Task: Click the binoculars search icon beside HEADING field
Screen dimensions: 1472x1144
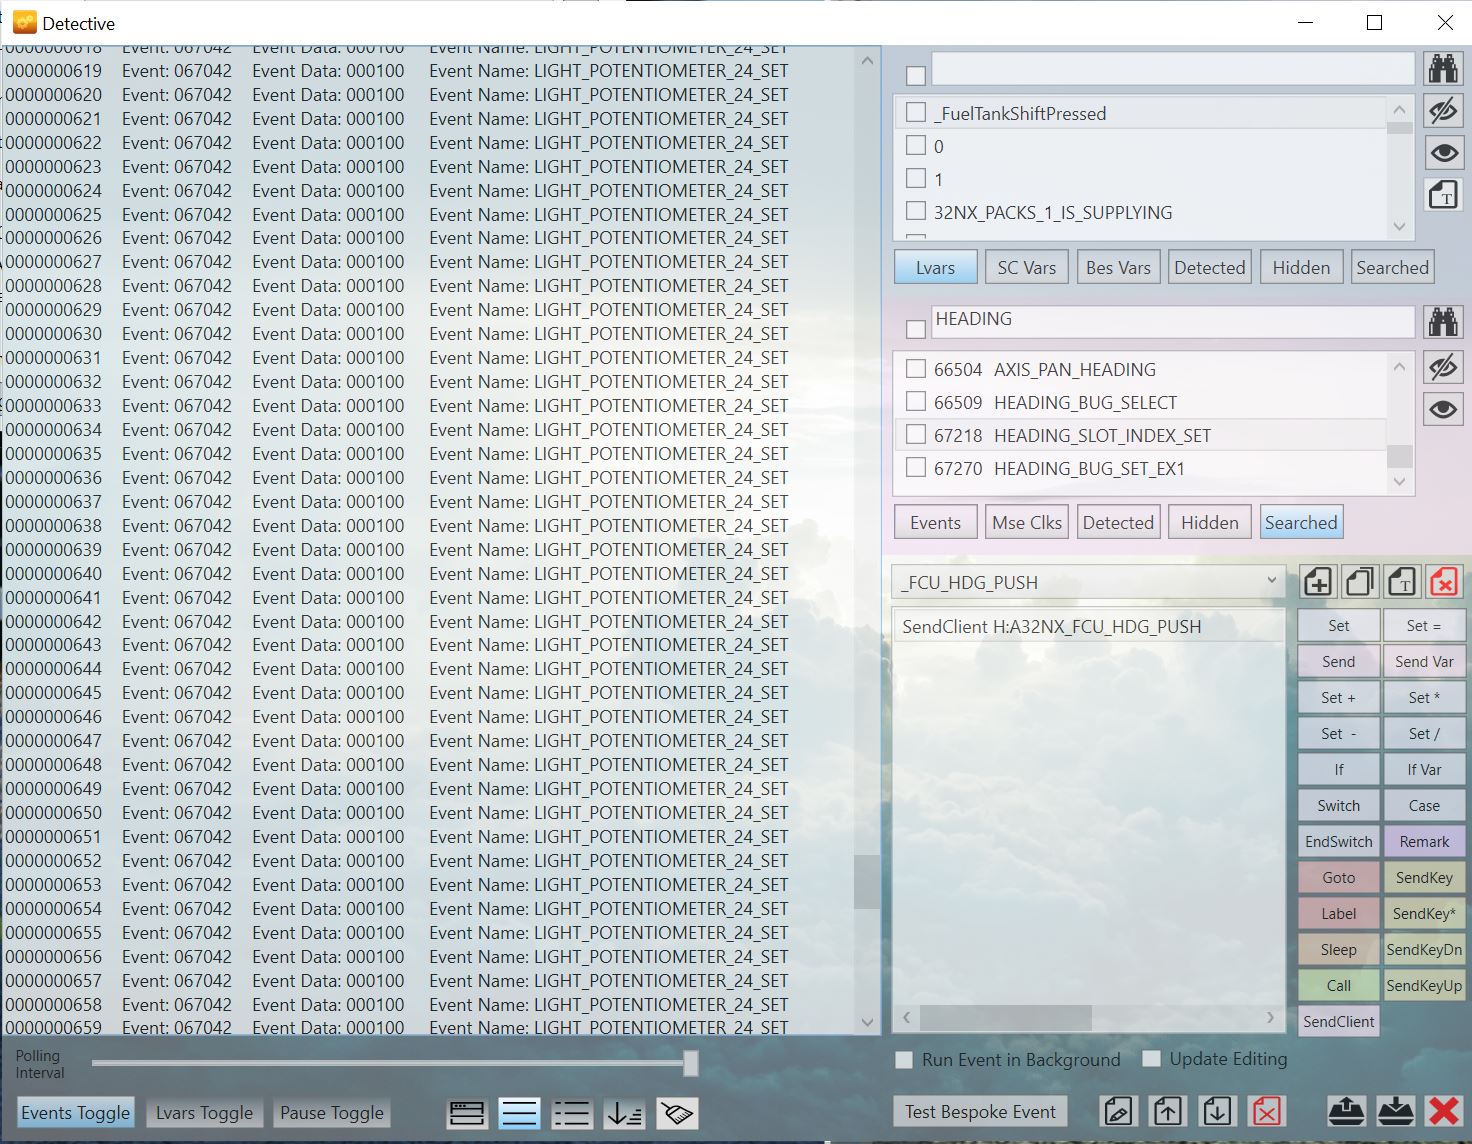Action: tap(1442, 322)
